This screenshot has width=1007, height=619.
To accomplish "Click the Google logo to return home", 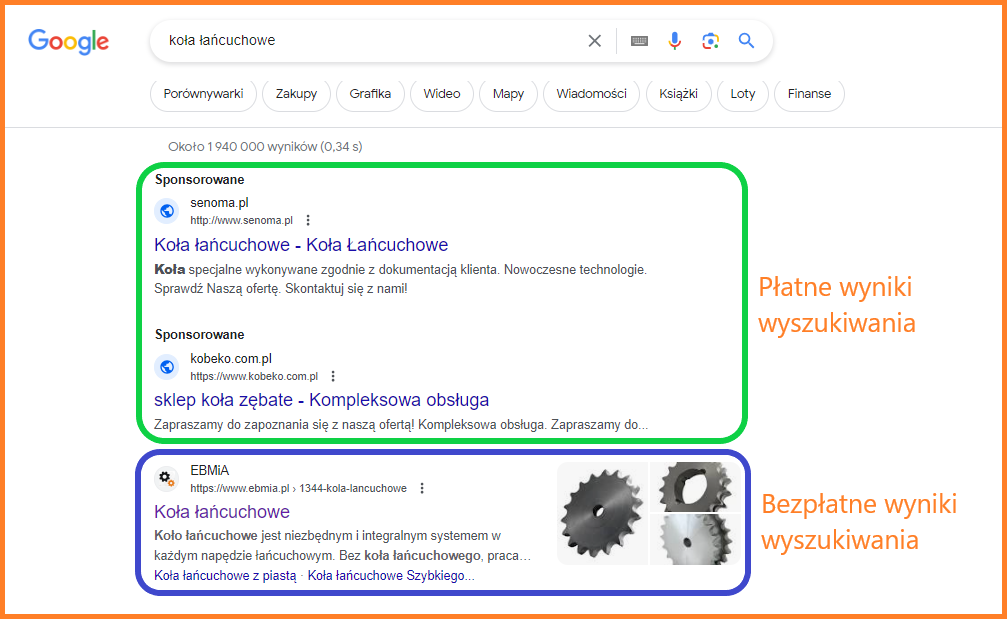I will [x=68, y=41].
